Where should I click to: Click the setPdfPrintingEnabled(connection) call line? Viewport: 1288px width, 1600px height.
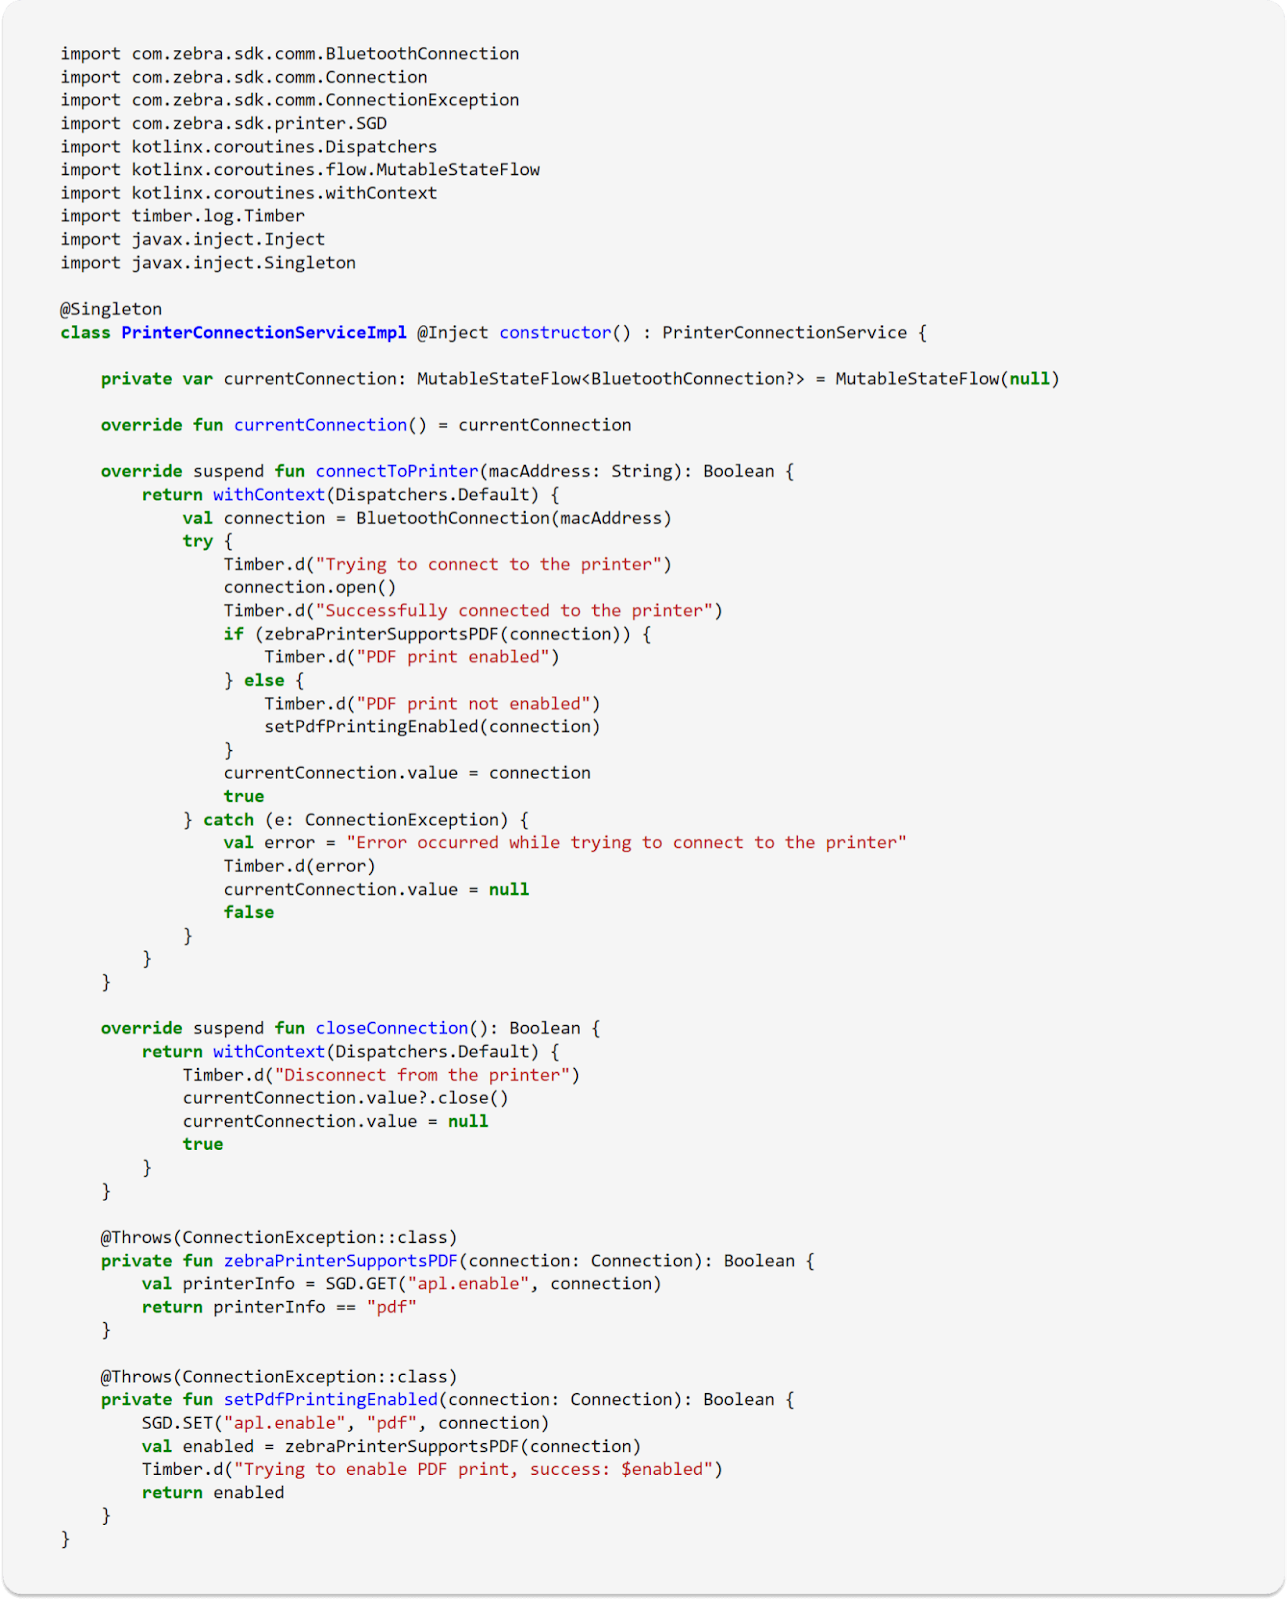tap(432, 727)
